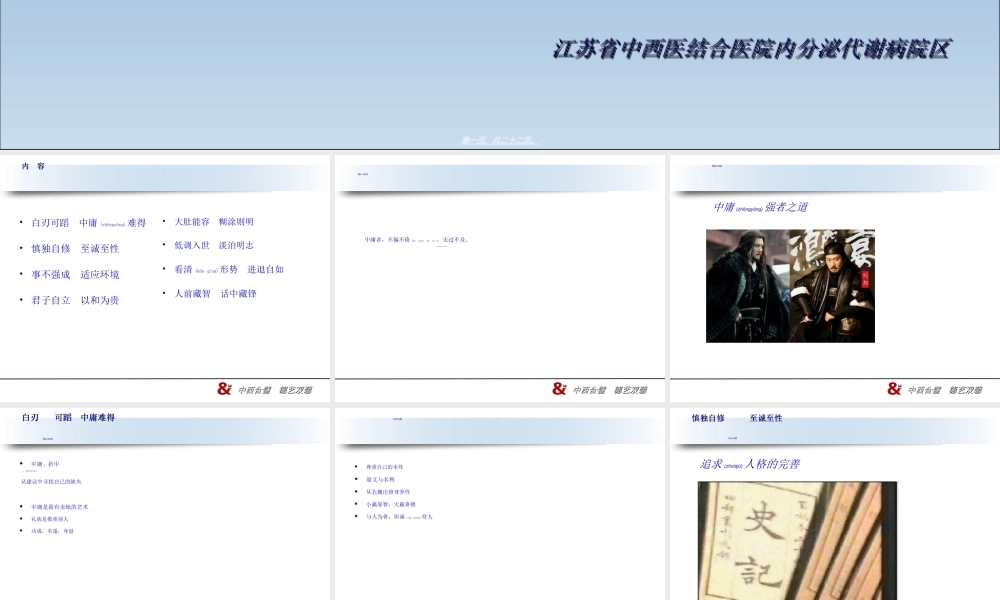Viewport: 1000px width, 600px height.
Task: Select the ampersand emblem on the 强者之道 slide
Action: point(893,388)
